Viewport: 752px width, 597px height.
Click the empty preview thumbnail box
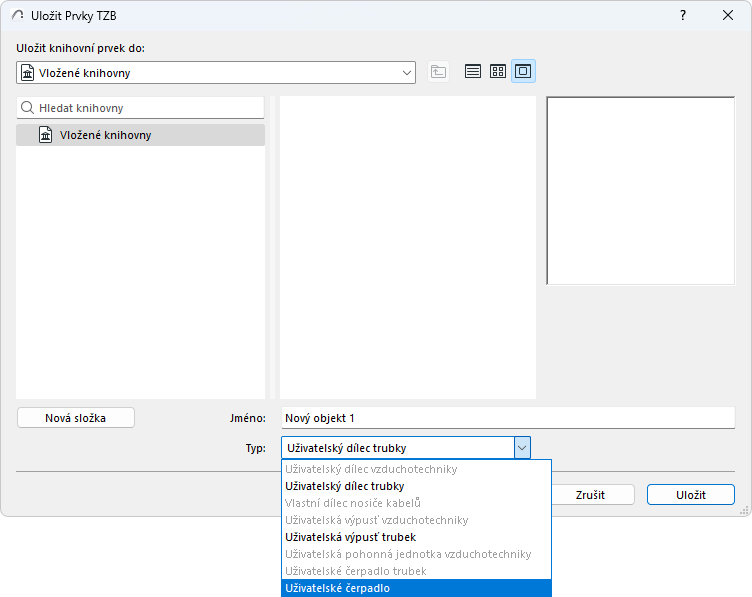tap(641, 191)
